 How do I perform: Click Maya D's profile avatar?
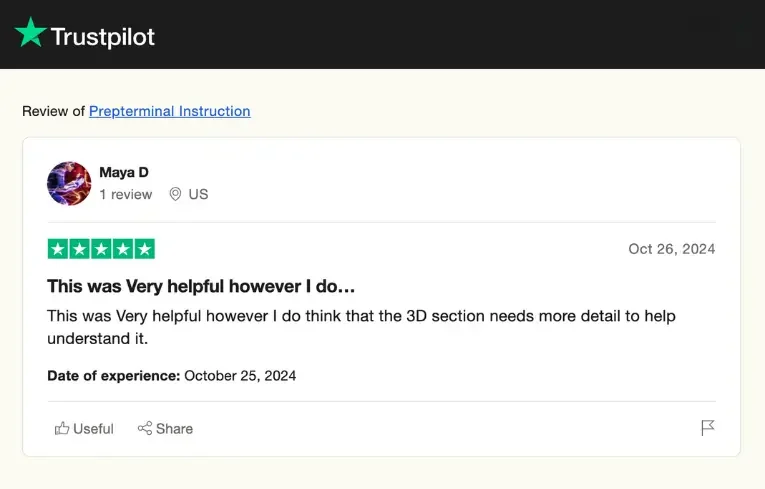[69, 183]
